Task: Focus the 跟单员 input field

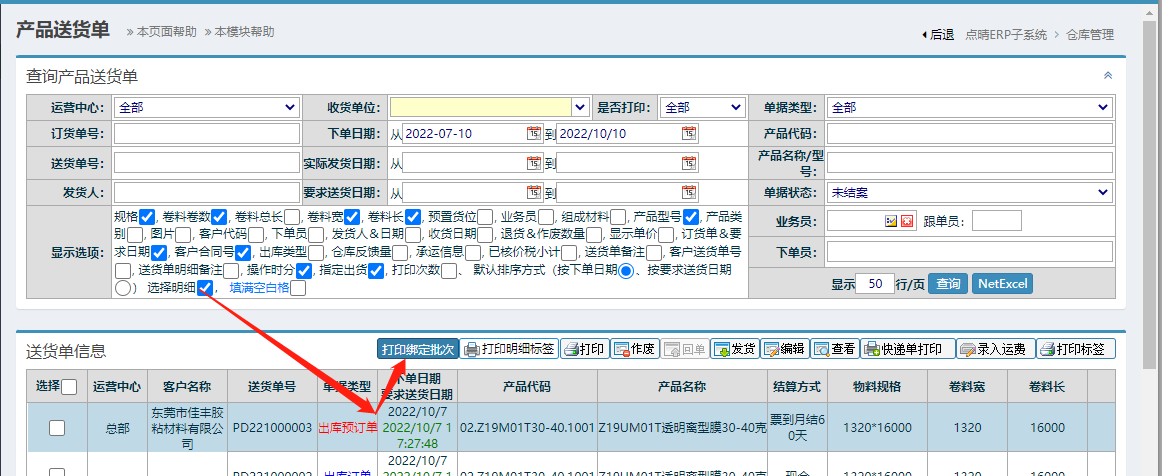Action: click(x=997, y=221)
